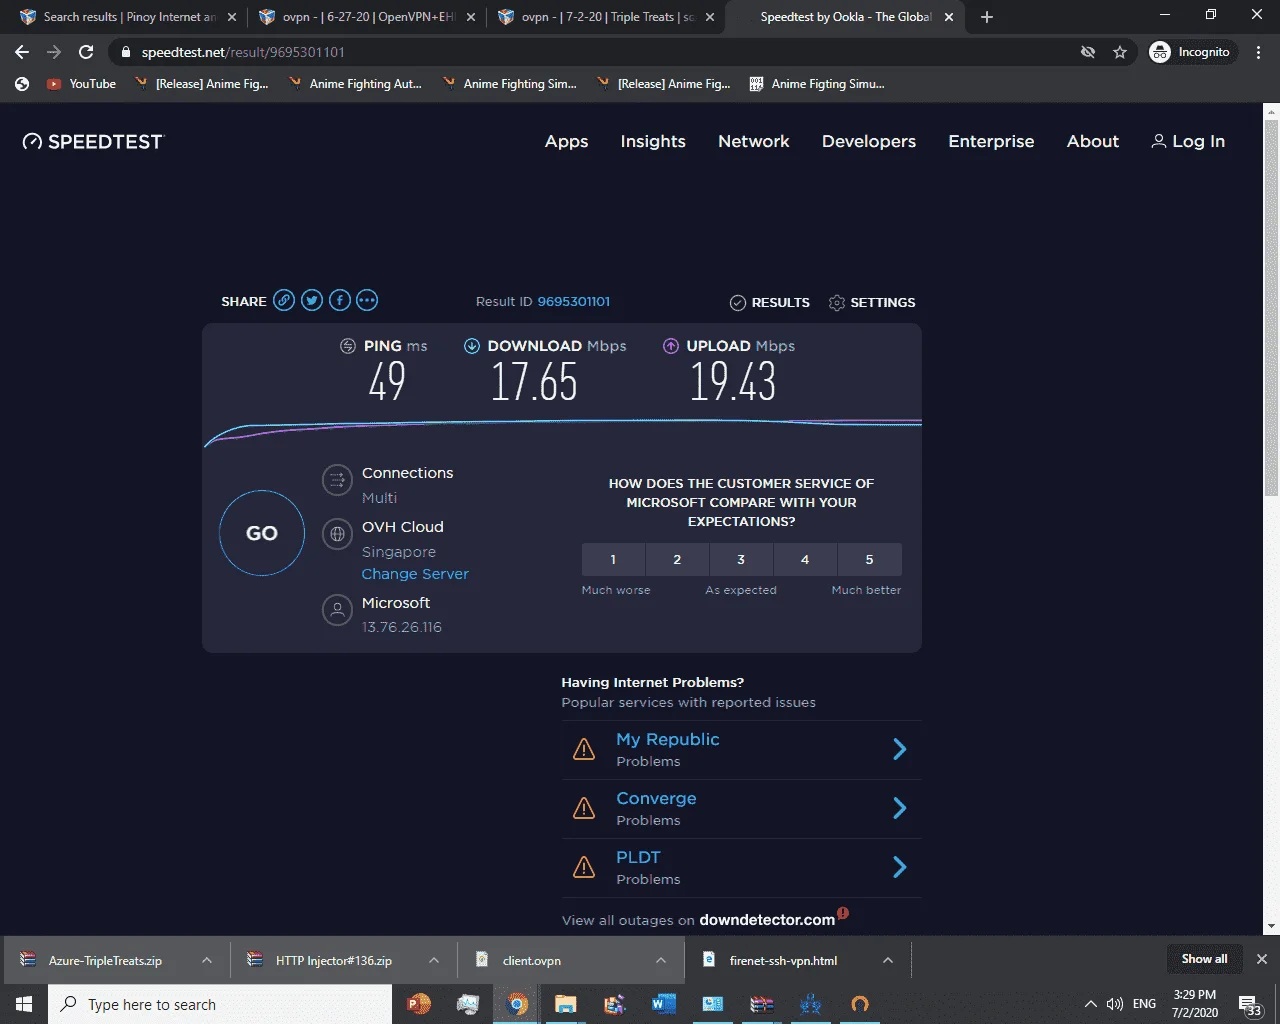Open Word from the taskbar
Image resolution: width=1280 pixels, height=1024 pixels.
click(x=664, y=1004)
